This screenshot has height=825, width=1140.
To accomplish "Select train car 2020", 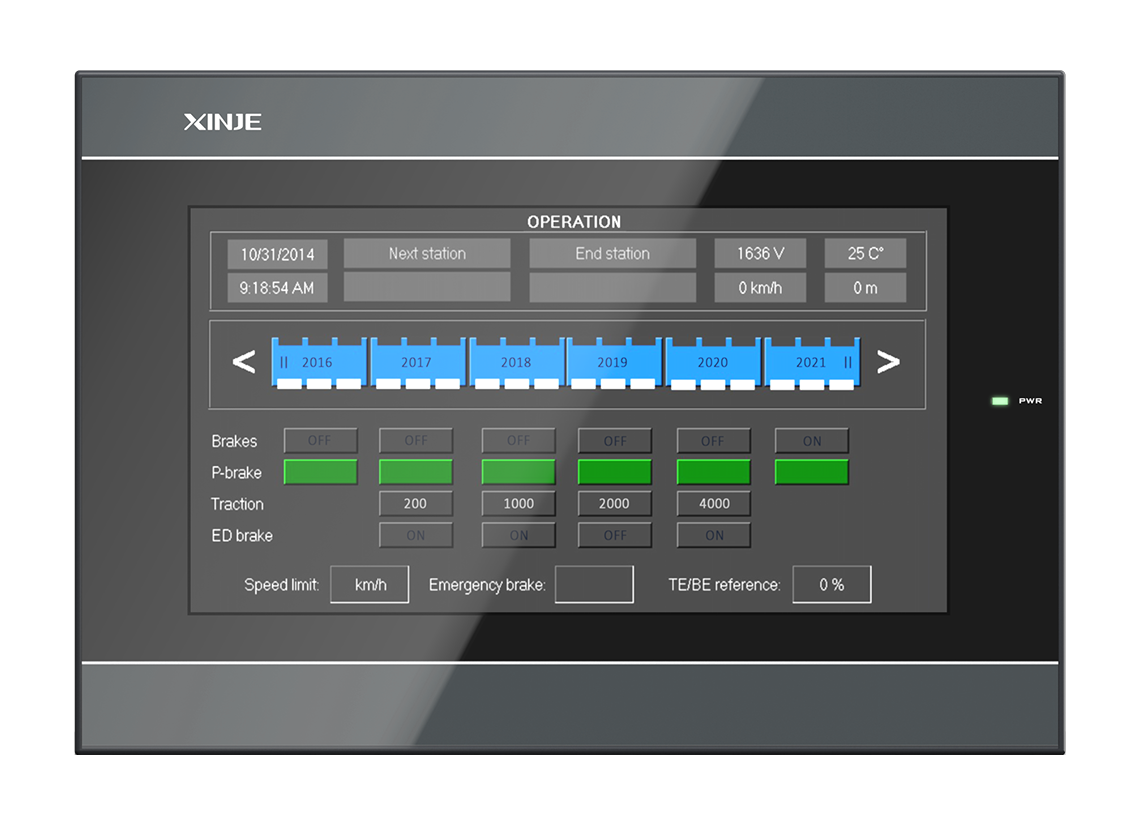I will [x=713, y=362].
